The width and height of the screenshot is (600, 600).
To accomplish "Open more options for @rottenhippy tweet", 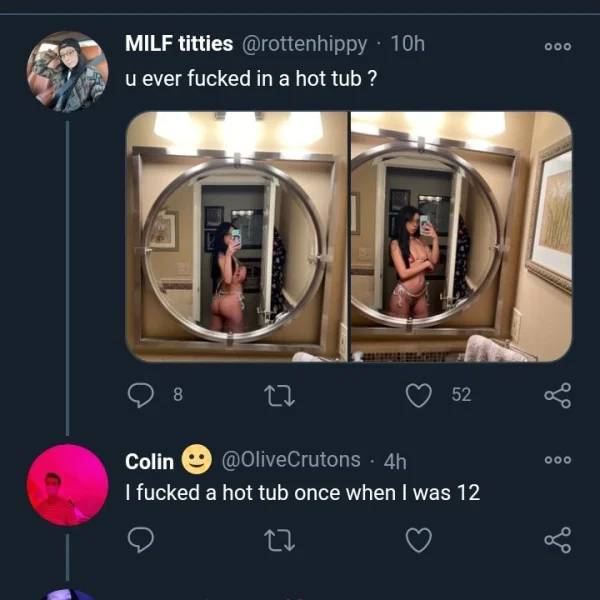I will point(557,47).
